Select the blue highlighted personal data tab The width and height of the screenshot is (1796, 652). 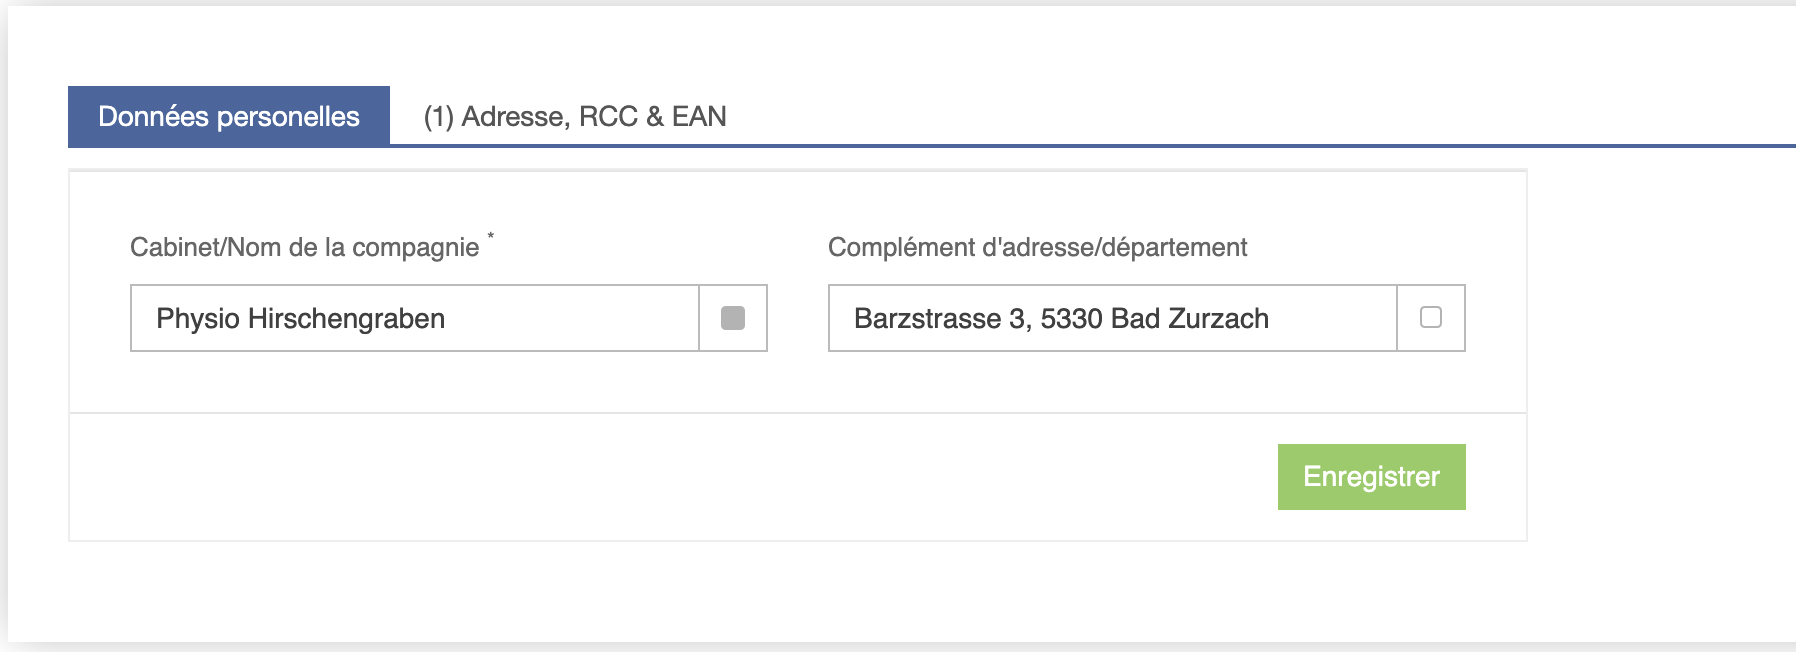tap(229, 116)
